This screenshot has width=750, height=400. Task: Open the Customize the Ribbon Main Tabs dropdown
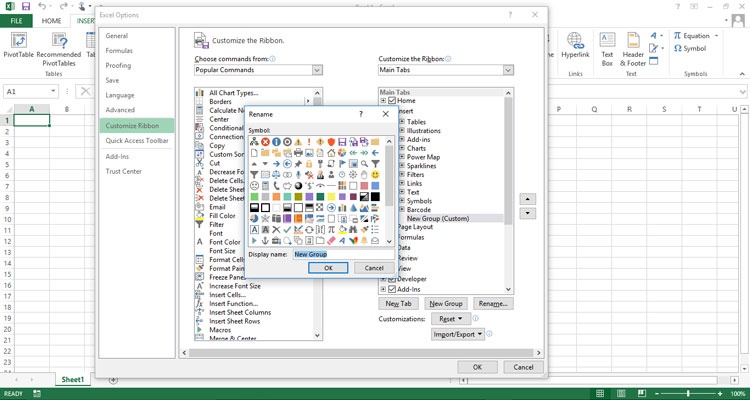(x=508, y=70)
